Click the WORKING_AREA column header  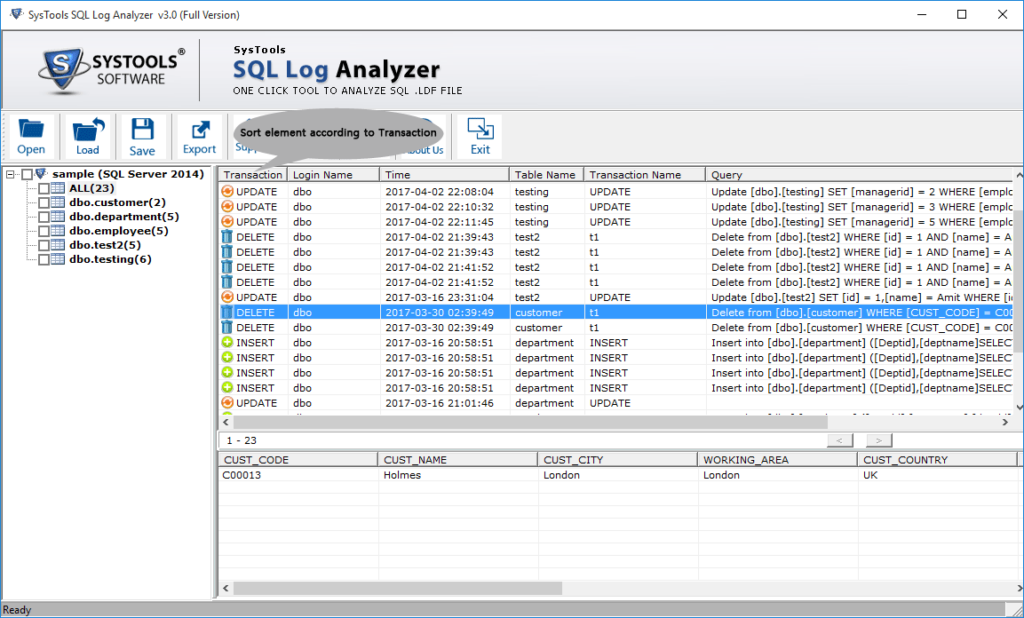point(777,460)
